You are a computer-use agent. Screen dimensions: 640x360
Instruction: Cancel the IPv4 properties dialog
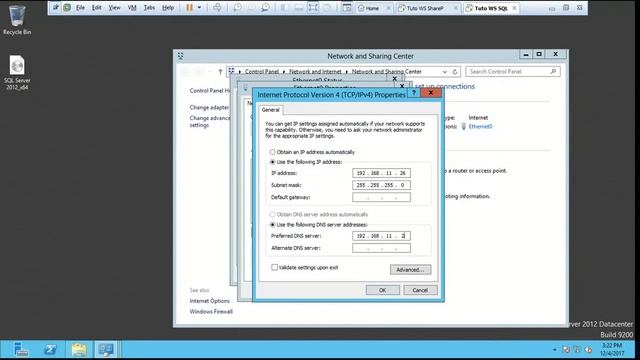click(420, 290)
